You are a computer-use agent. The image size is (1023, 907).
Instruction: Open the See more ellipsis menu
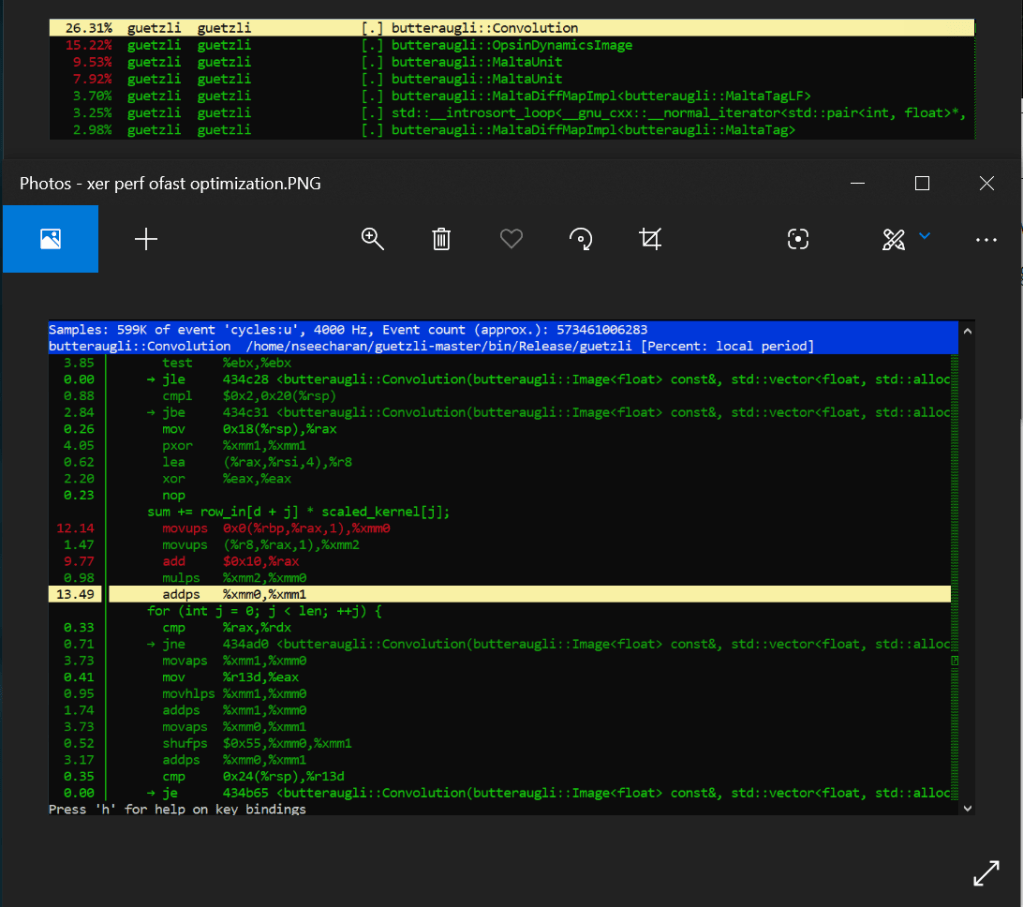986,240
